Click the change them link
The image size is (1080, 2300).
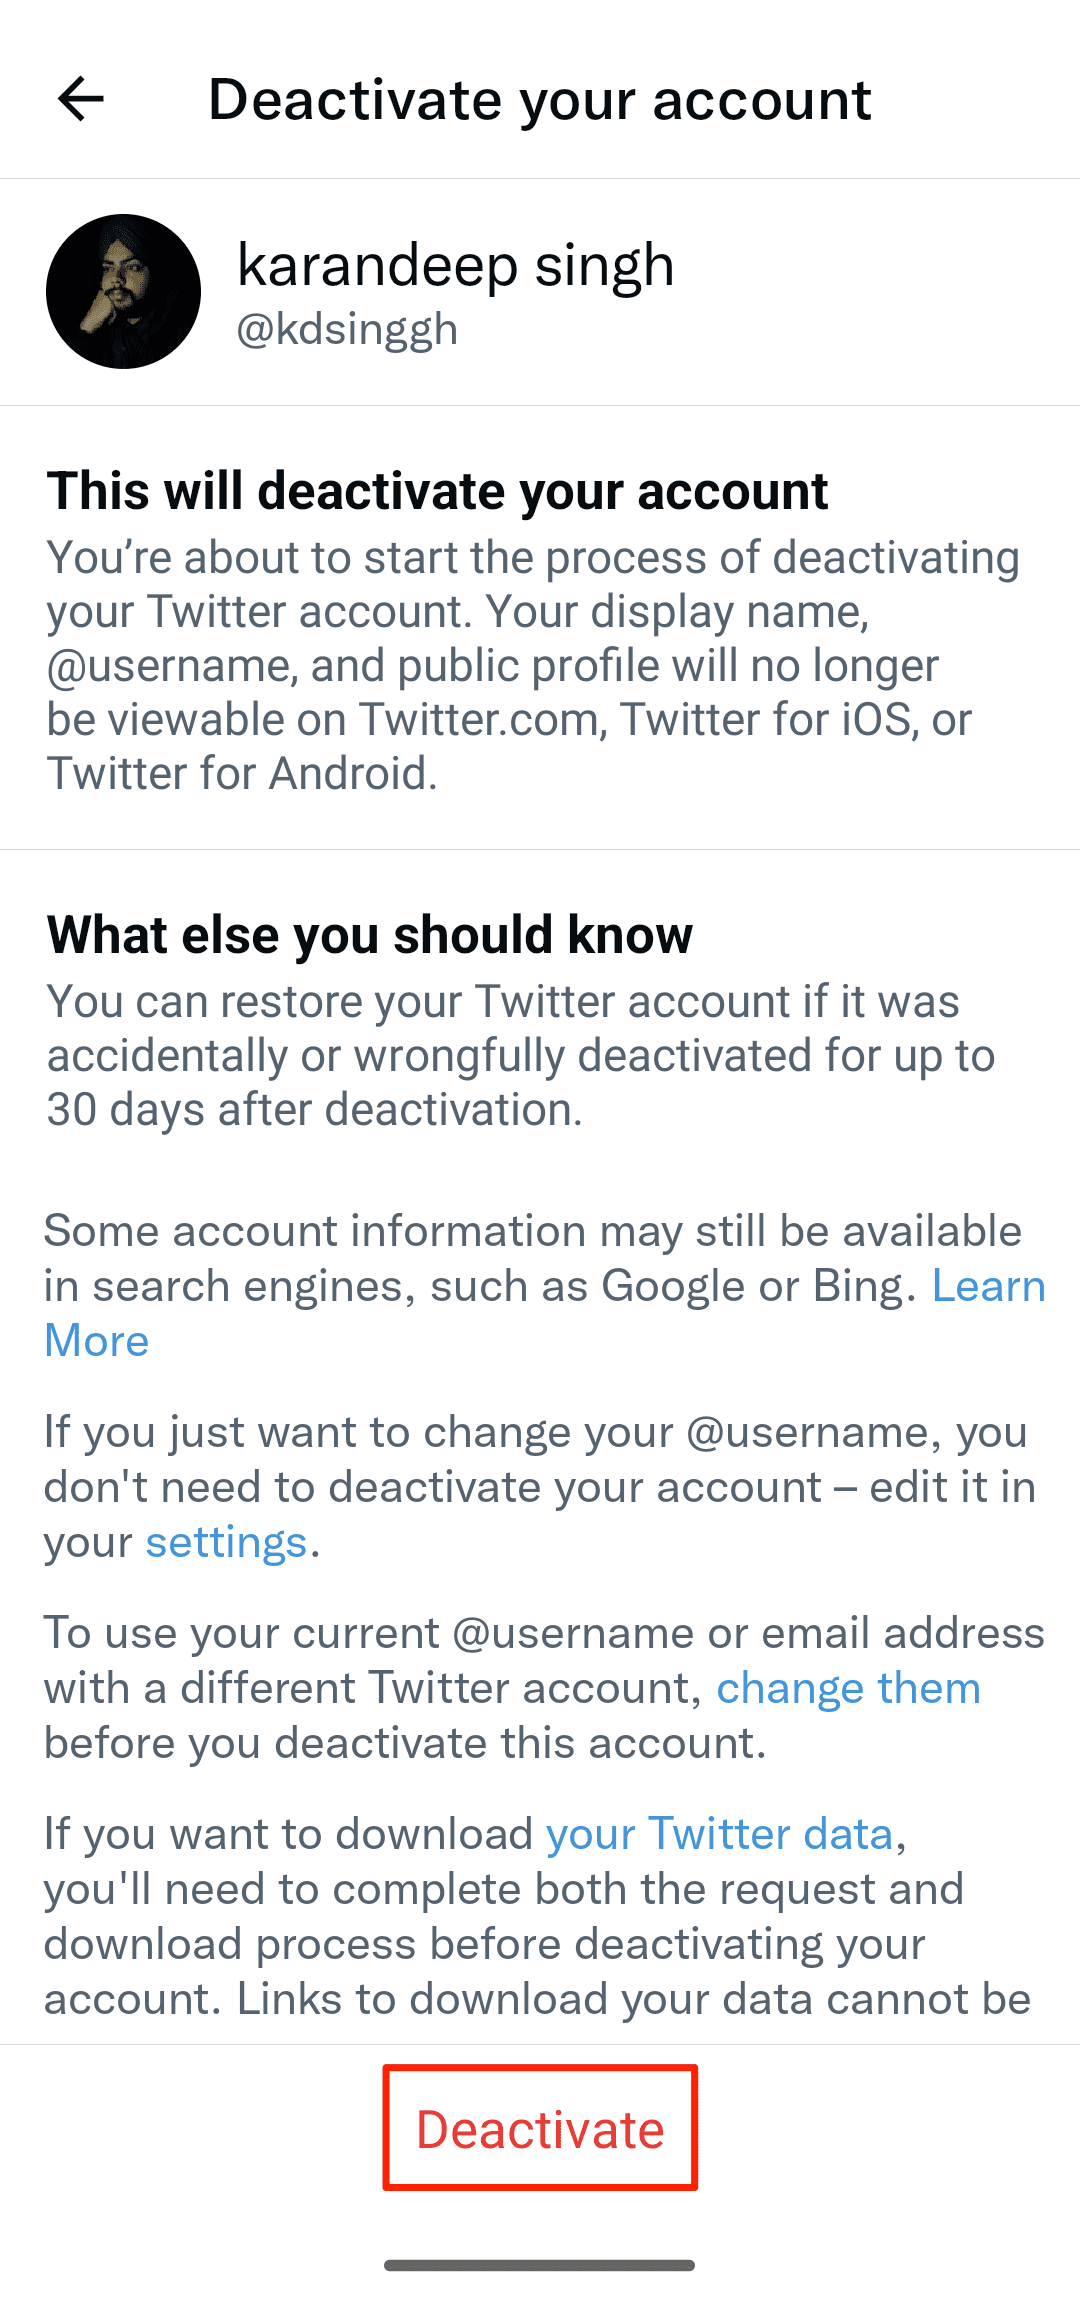(x=848, y=1689)
